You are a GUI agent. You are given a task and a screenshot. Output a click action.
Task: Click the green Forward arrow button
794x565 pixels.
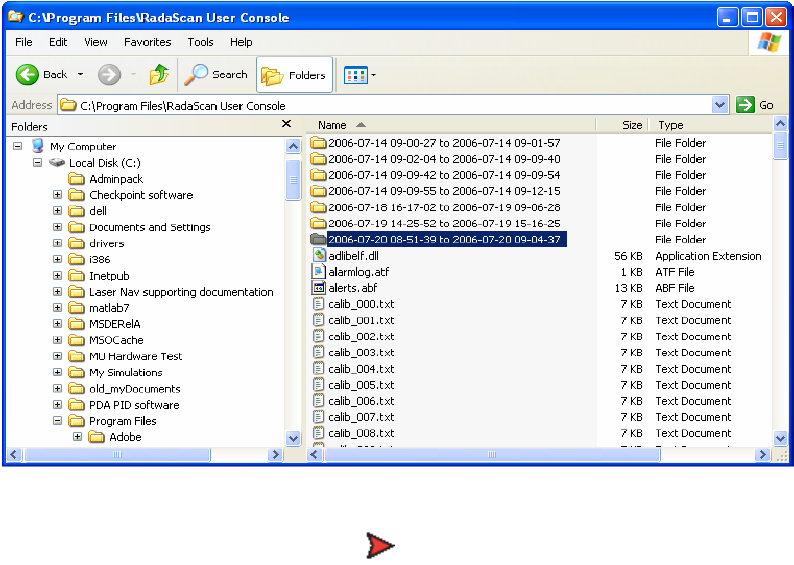[109, 75]
